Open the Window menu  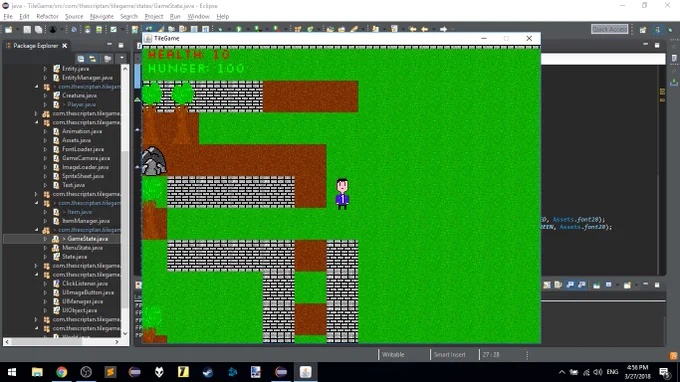tap(198, 16)
